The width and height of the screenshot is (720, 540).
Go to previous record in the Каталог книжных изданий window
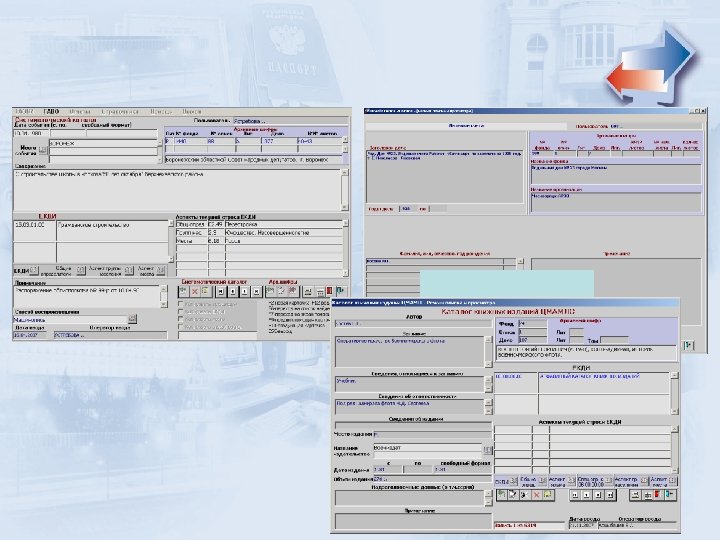(586, 495)
